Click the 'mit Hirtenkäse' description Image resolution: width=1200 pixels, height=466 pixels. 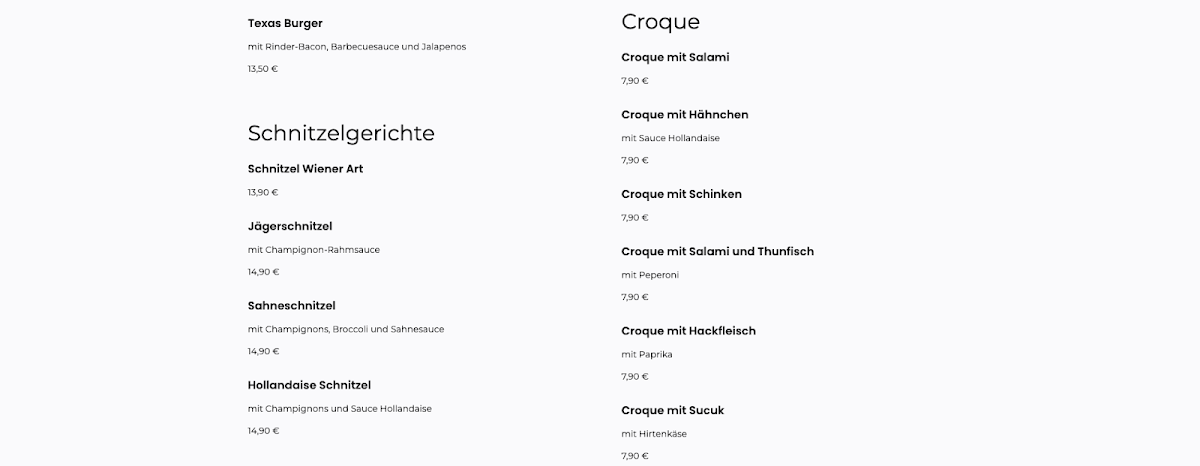(654, 434)
